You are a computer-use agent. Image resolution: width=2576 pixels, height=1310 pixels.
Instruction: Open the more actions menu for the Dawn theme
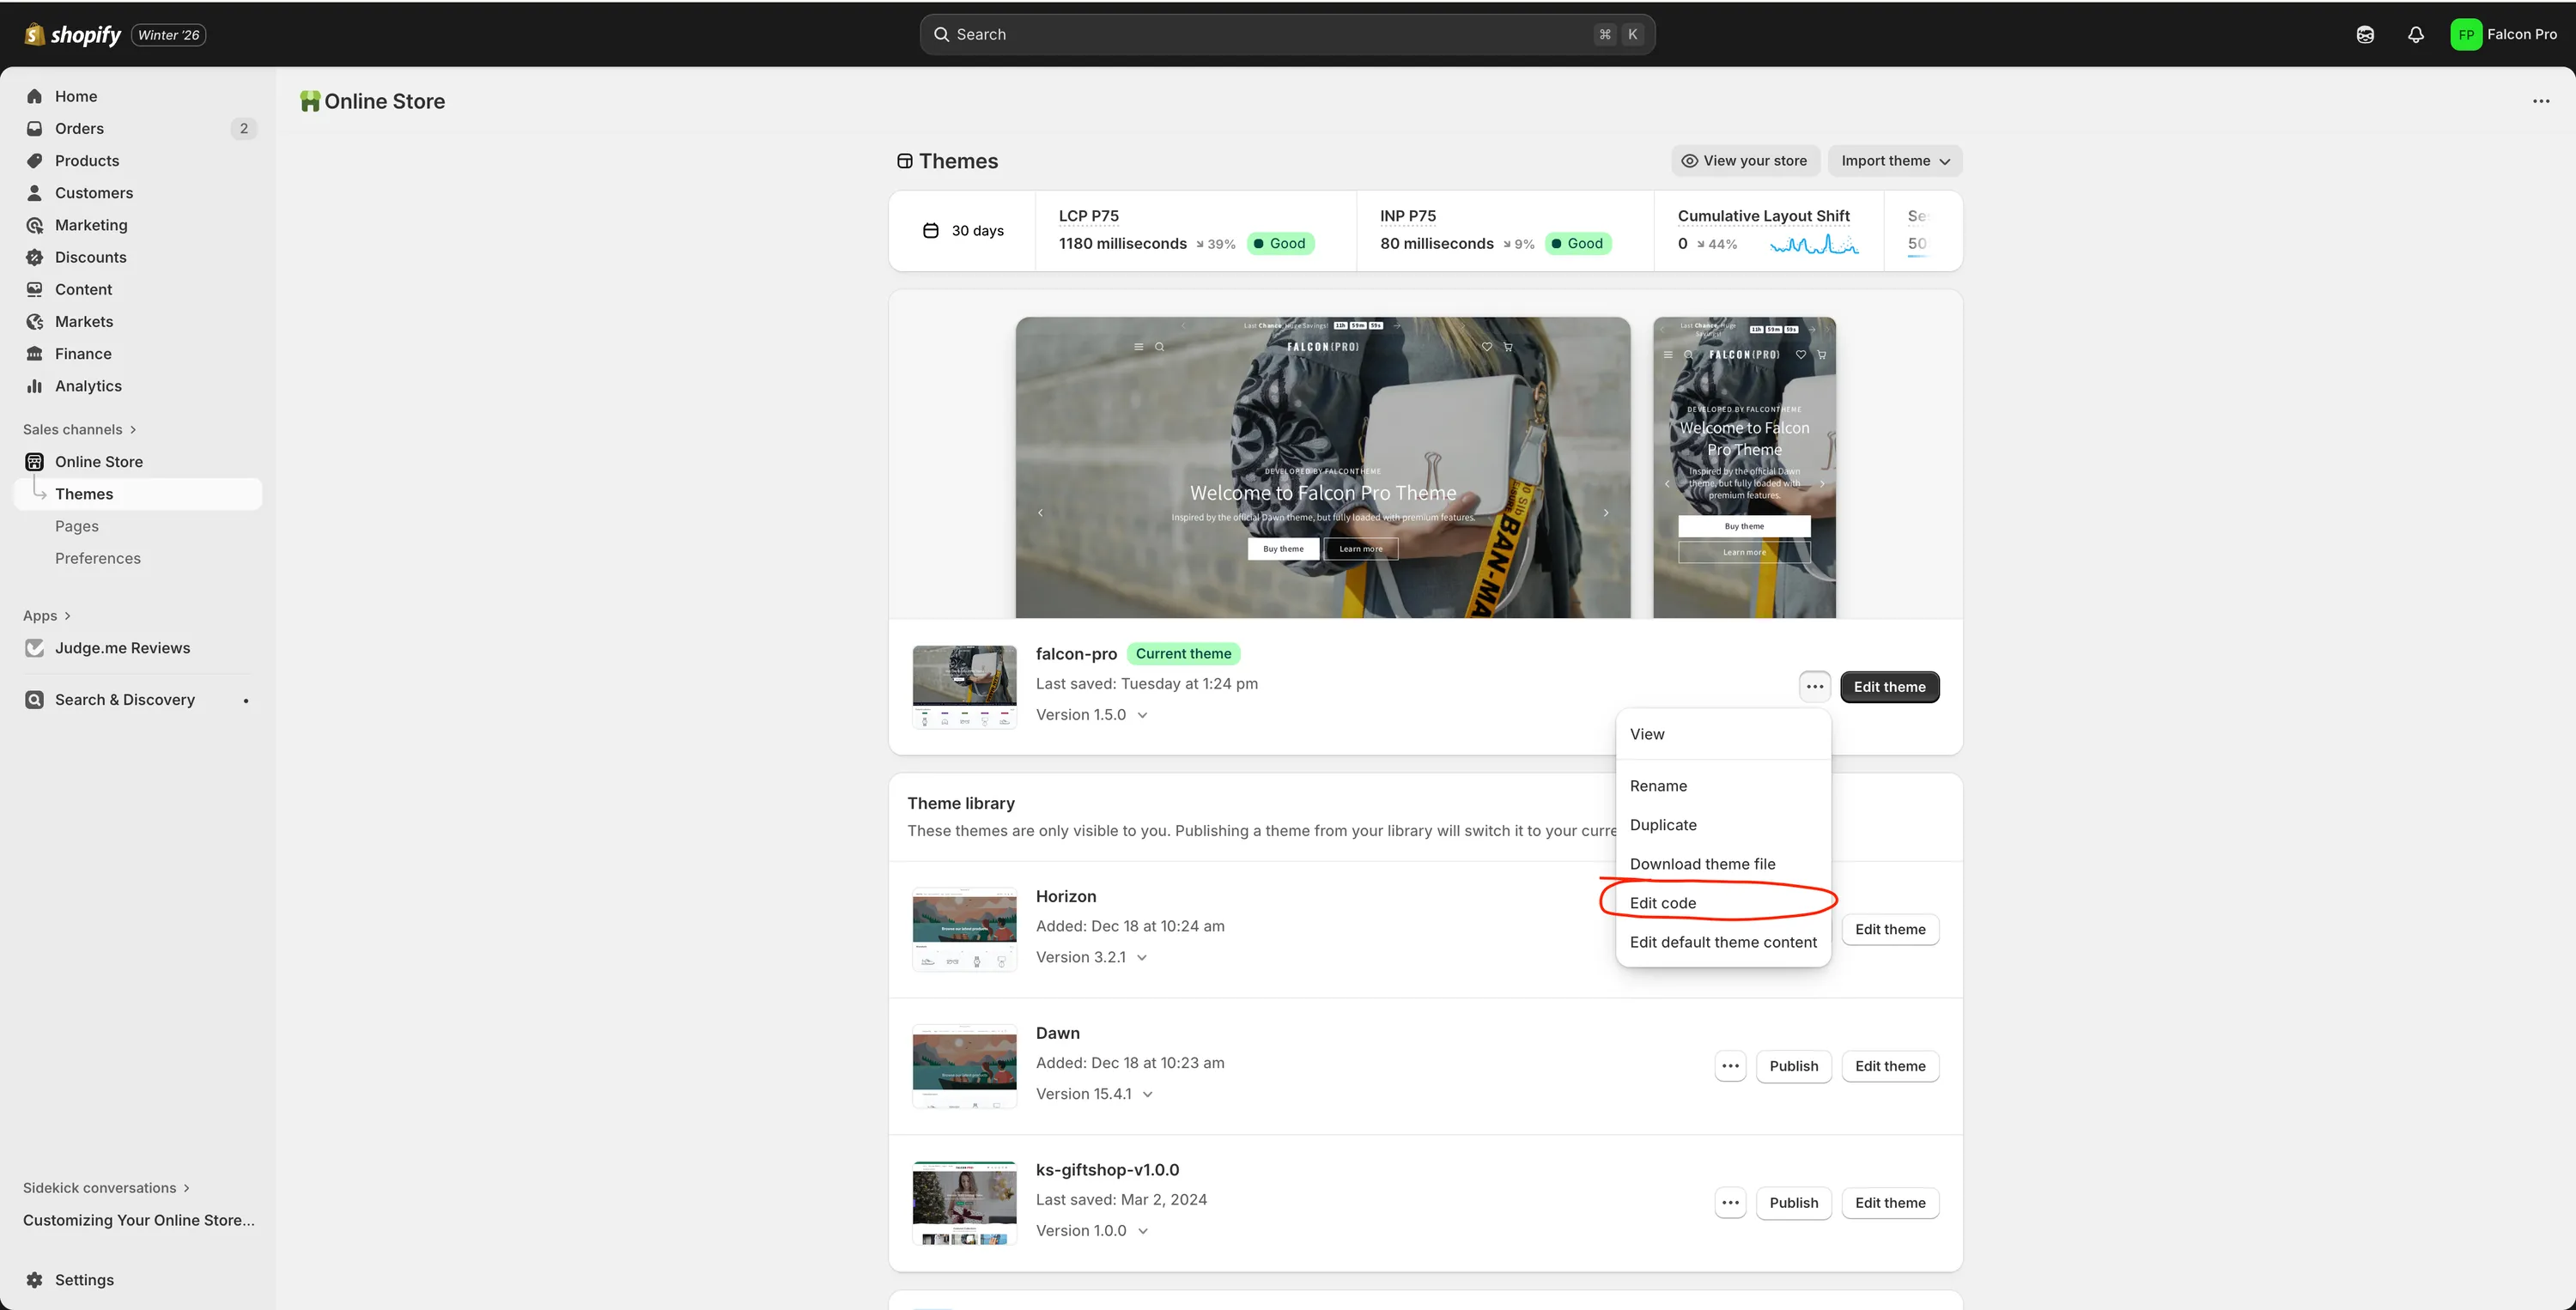(x=1730, y=1066)
